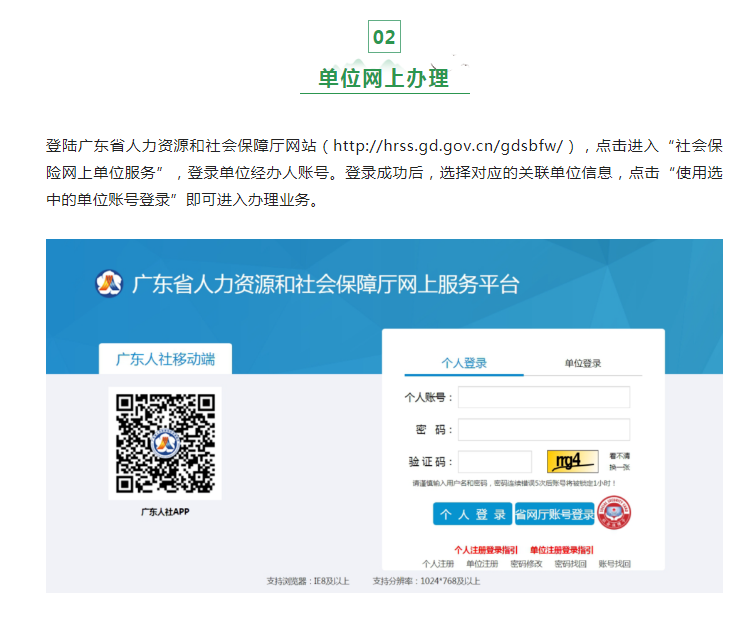Open the 账号找回 link

coord(614,564)
